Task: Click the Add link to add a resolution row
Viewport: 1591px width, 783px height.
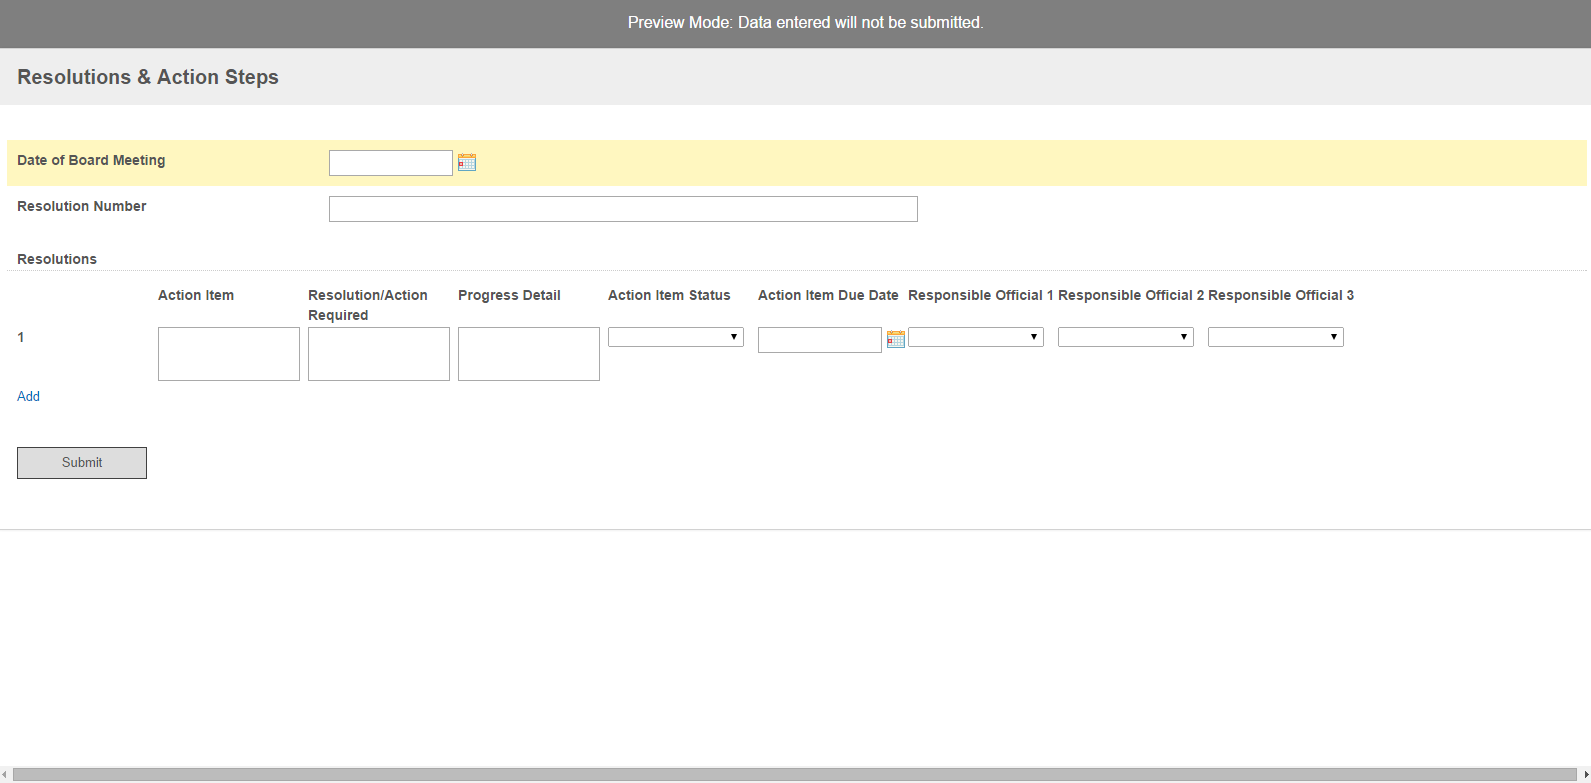Action: 28,396
